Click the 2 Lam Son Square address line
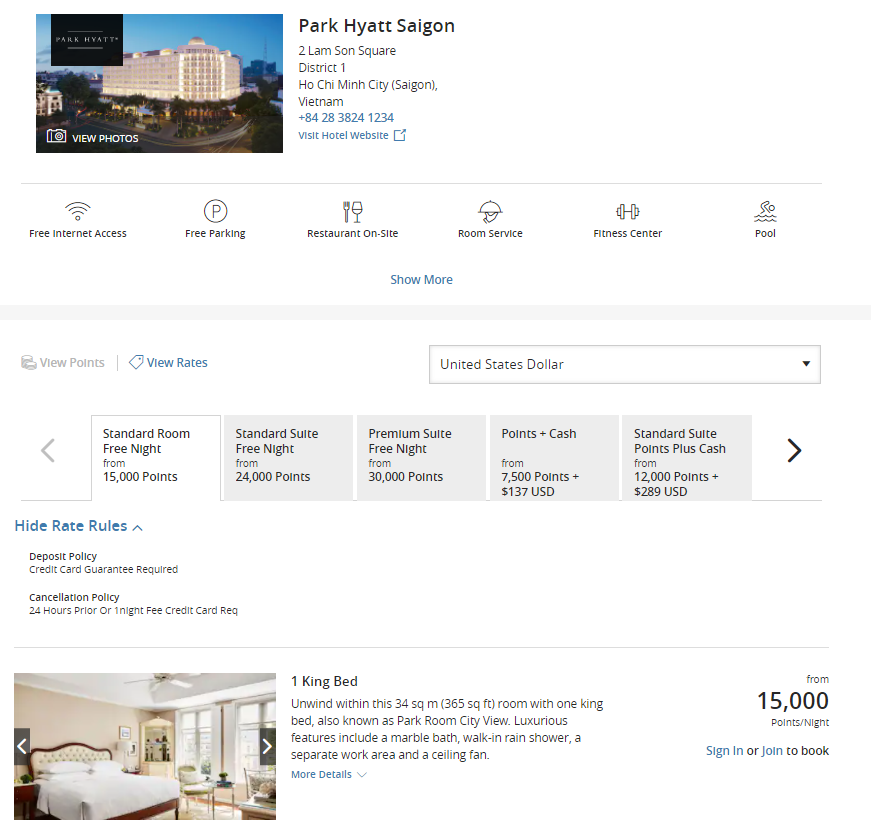 coord(347,51)
